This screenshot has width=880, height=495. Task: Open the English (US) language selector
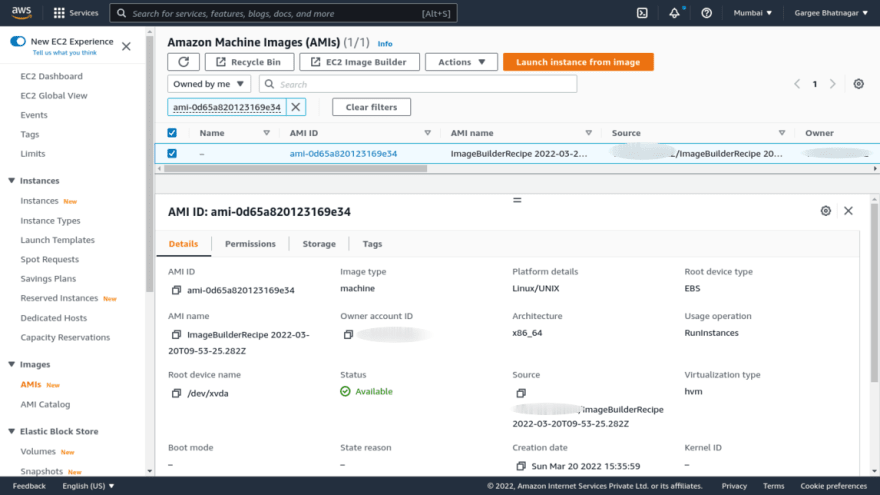[88, 486]
